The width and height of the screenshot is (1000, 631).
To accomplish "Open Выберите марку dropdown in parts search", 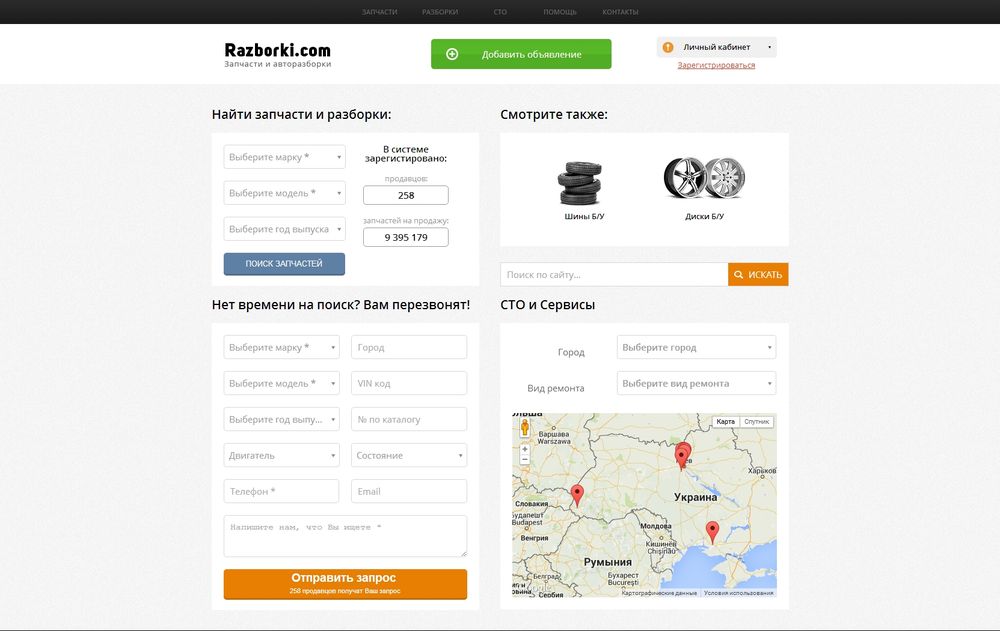I will point(284,157).
